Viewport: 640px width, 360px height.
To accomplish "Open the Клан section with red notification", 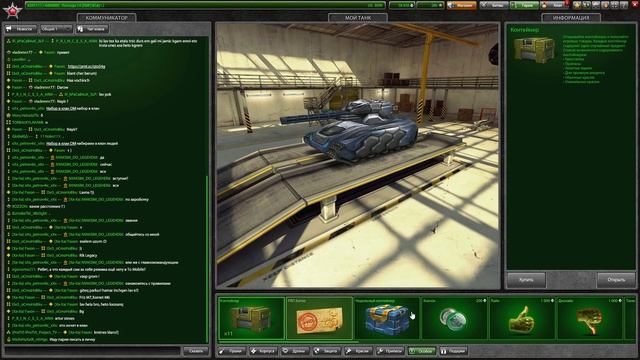I will coord(555,5).
